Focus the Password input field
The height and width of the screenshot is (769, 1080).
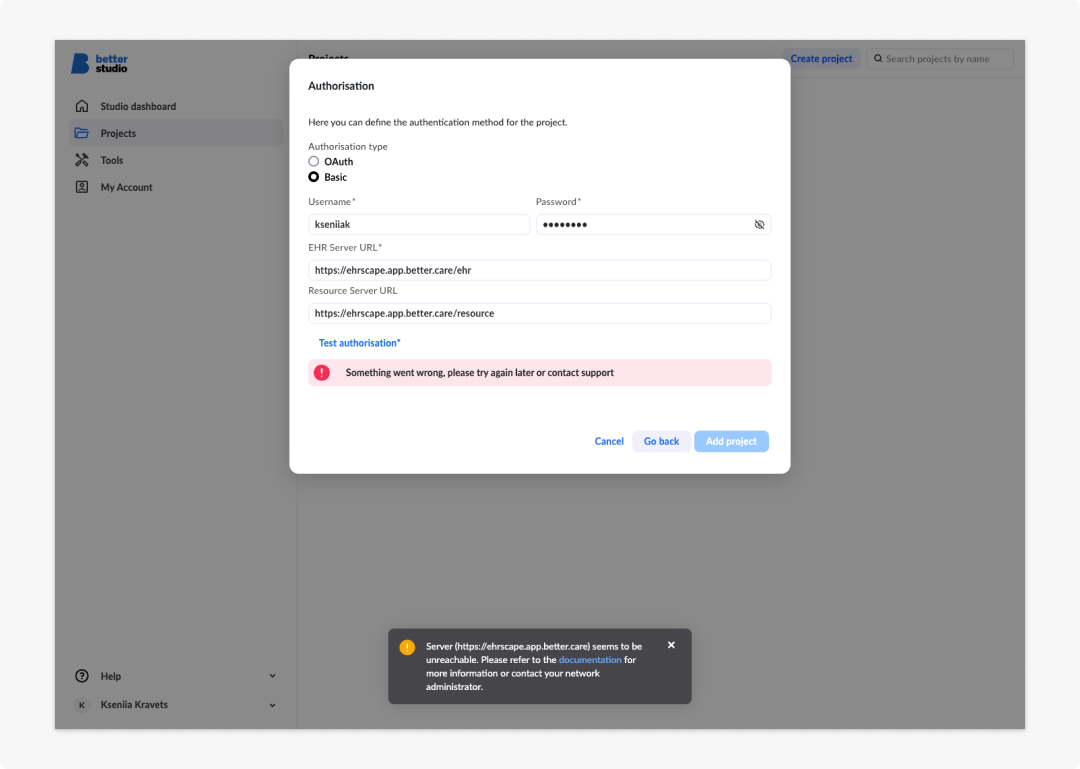(x=653, y=225)
